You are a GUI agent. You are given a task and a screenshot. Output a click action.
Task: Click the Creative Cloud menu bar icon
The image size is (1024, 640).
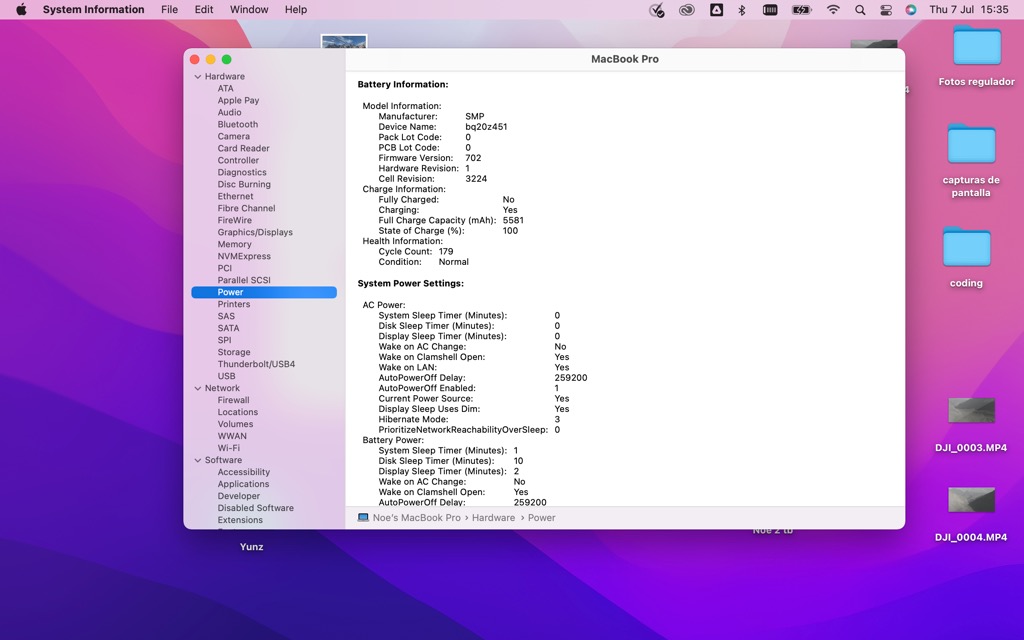point(686,10)
